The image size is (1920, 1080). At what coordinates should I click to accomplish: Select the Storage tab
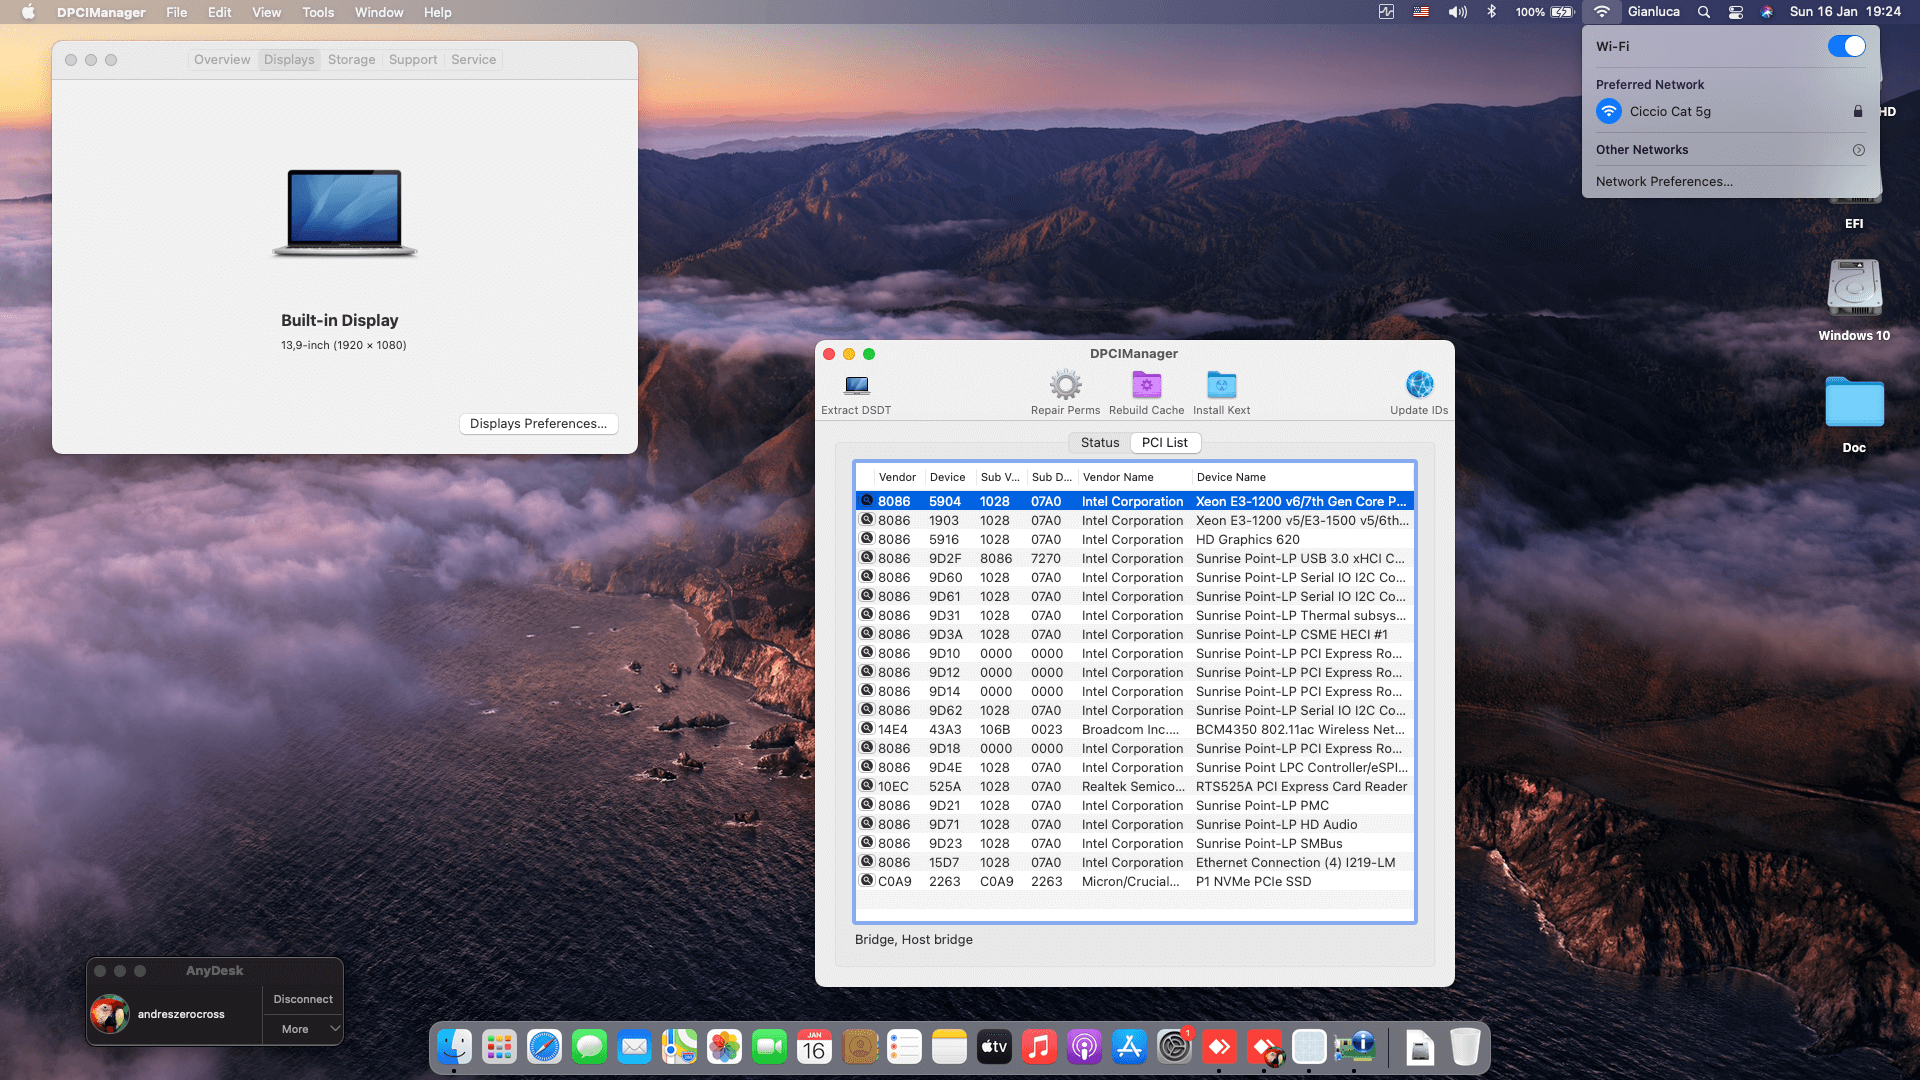(x=351, y=60)
